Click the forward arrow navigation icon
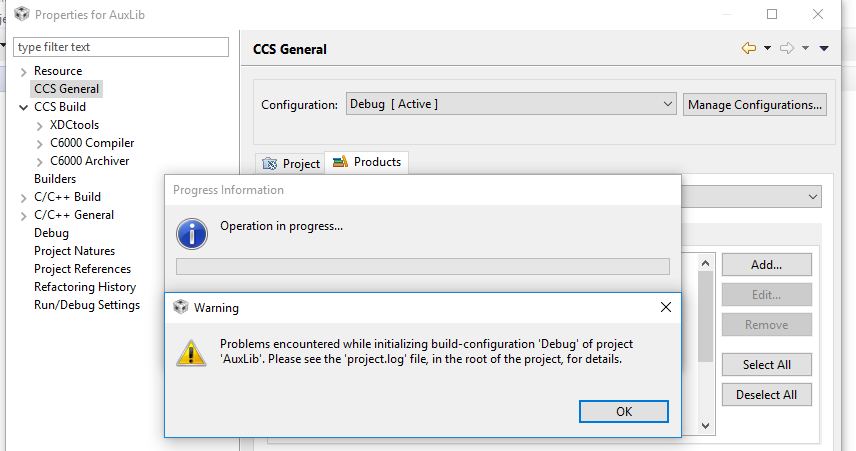Viewport: 856px width, 451px height. pos(787,48)
